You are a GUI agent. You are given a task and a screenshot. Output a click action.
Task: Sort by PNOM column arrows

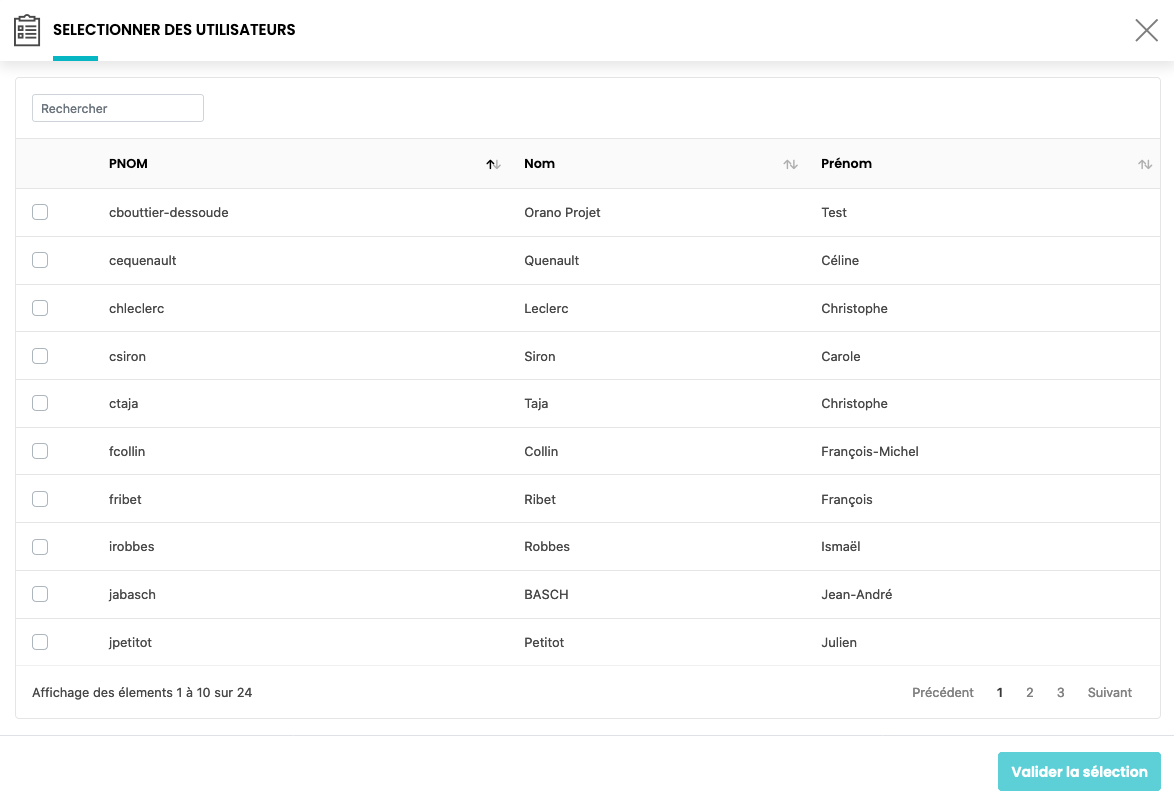tap(493, 164)
